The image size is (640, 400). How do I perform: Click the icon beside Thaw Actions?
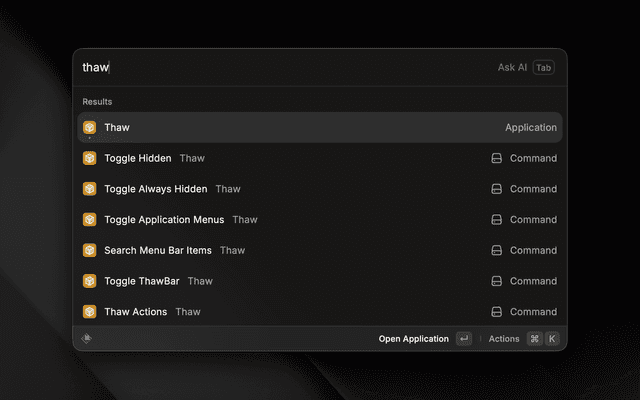(x=89, y=312)
